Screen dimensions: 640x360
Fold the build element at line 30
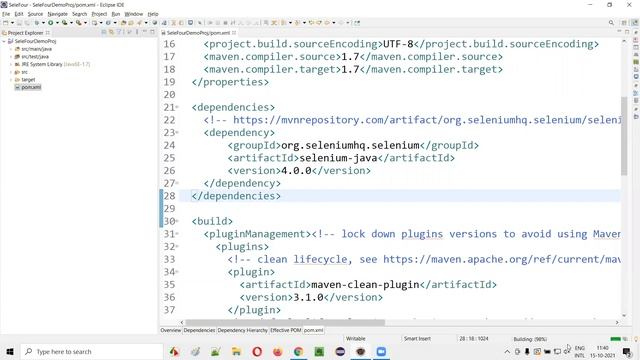(x=177, y=222)
